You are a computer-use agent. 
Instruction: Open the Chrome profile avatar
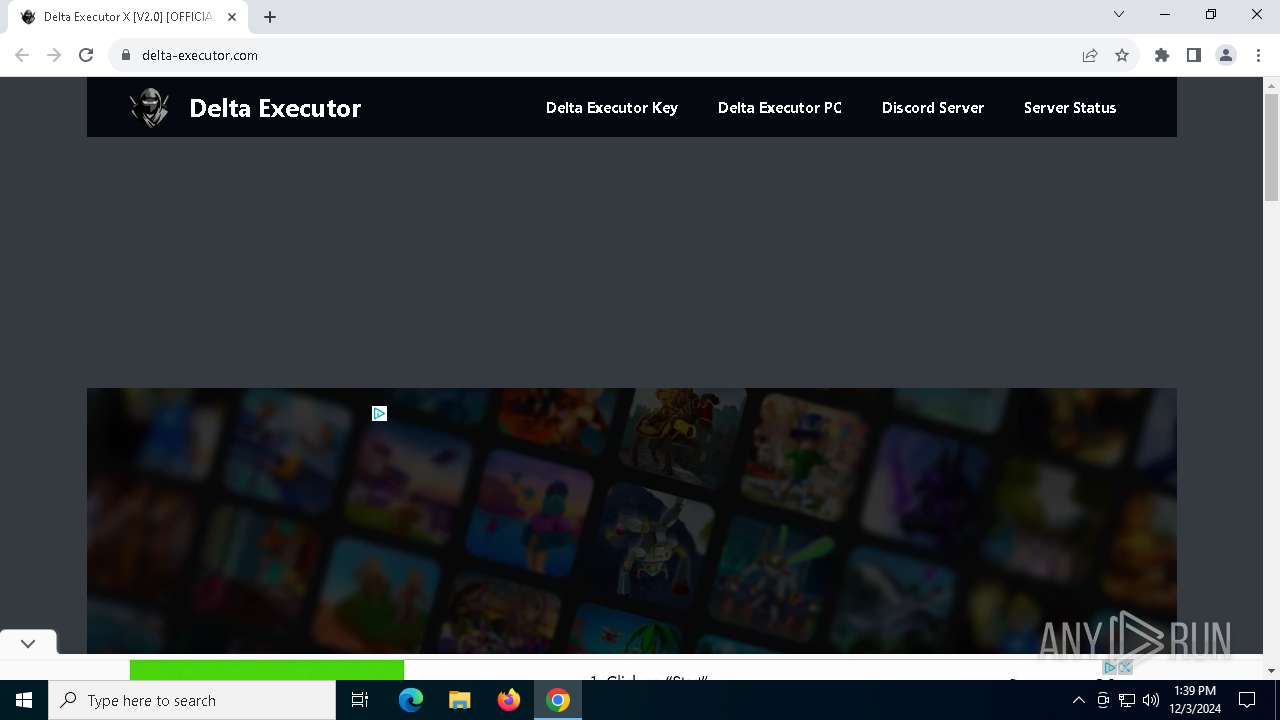pos(1226,55)
